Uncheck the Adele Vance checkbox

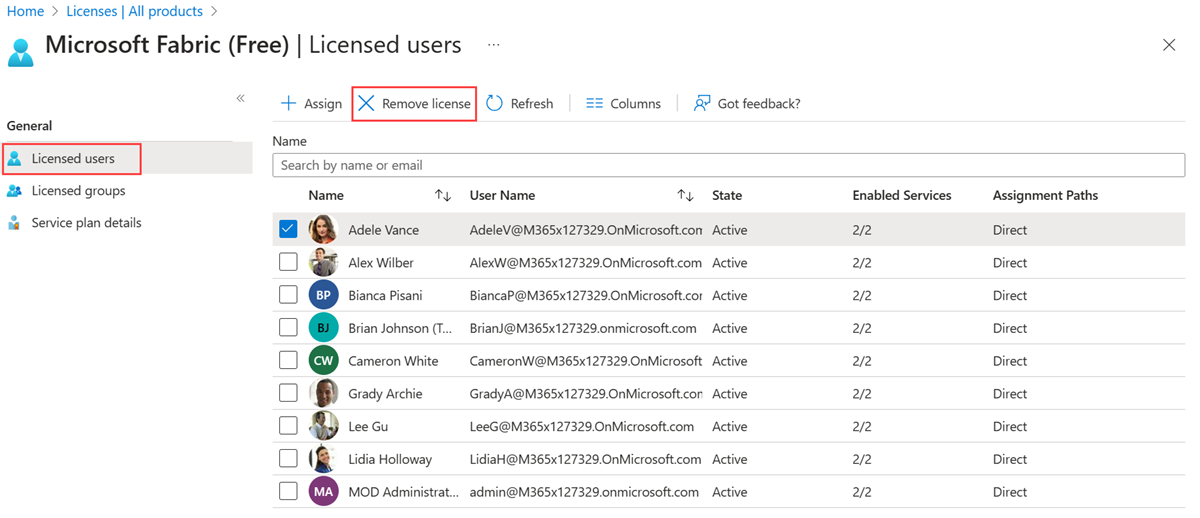pos(288,229)
